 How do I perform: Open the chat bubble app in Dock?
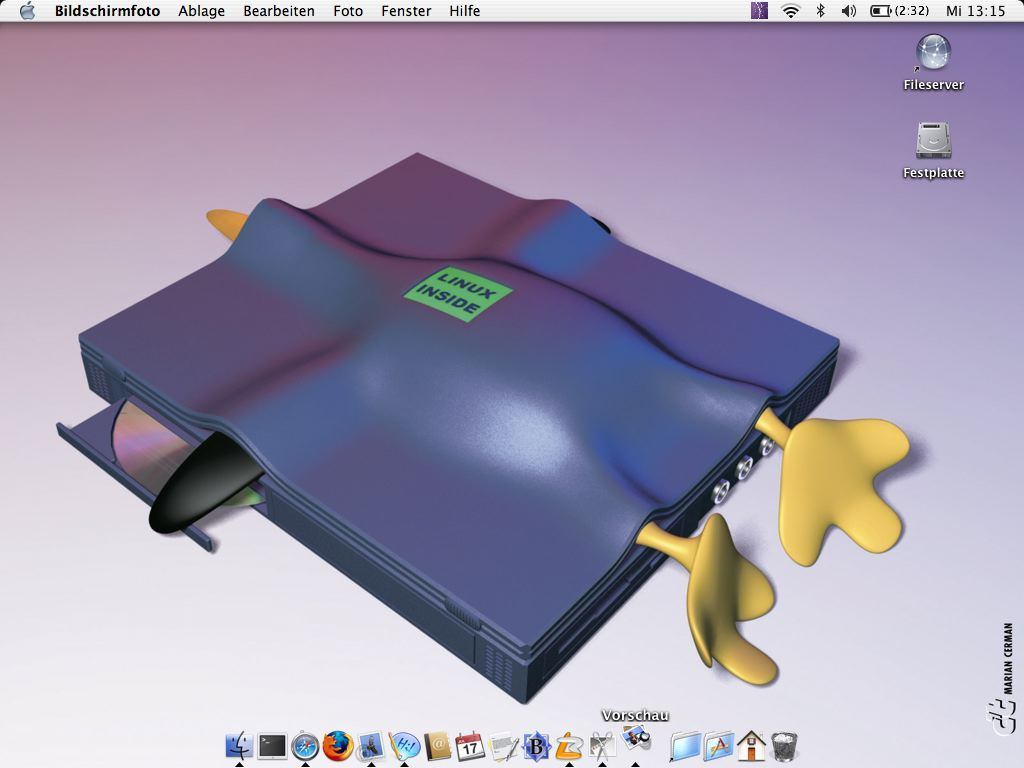coord(404,746)
